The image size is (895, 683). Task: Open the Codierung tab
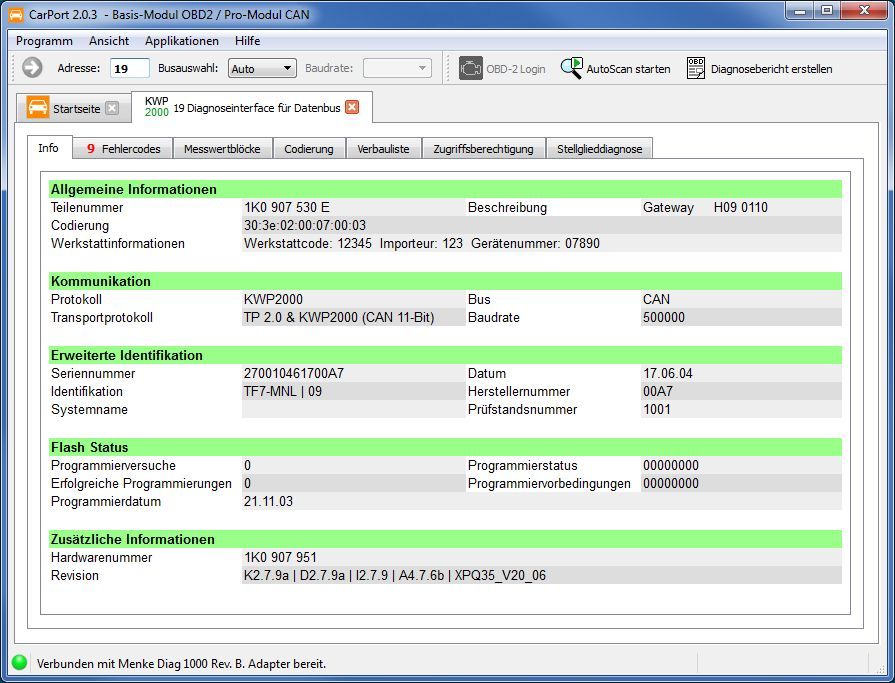308,149
